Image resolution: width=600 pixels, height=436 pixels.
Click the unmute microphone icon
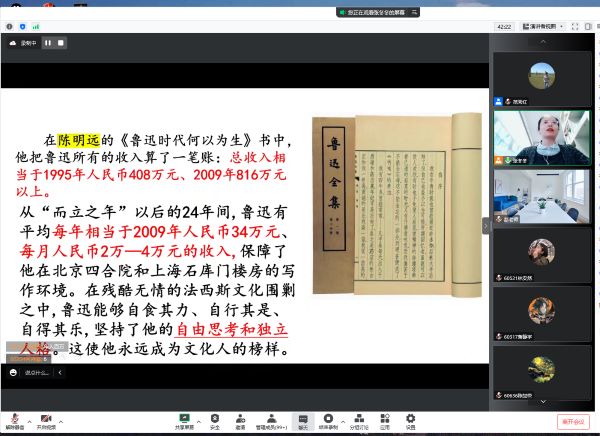tap(13, 417)
